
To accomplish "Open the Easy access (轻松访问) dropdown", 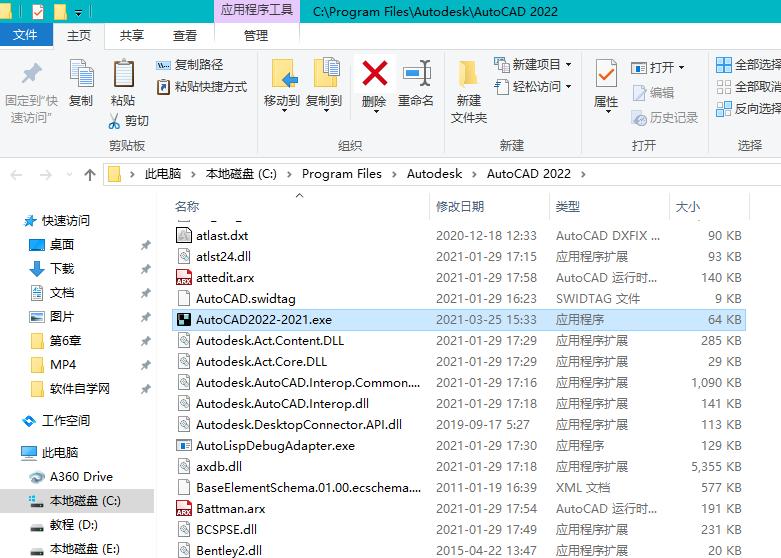I will 568,87.
